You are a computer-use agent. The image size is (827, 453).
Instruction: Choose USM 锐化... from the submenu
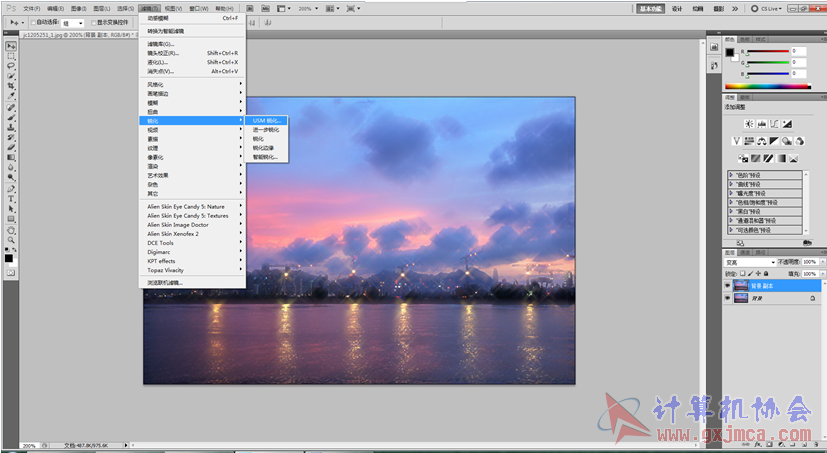(267, 120)
